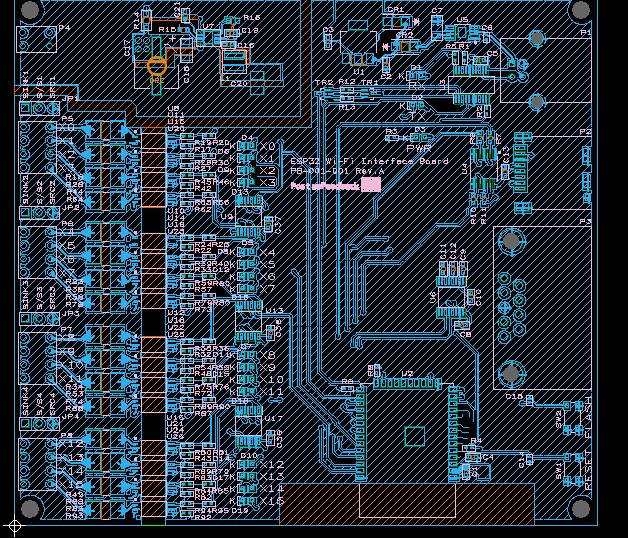Select the JP1 jumper label
The image size is (628, 538).
pos(71,99)
